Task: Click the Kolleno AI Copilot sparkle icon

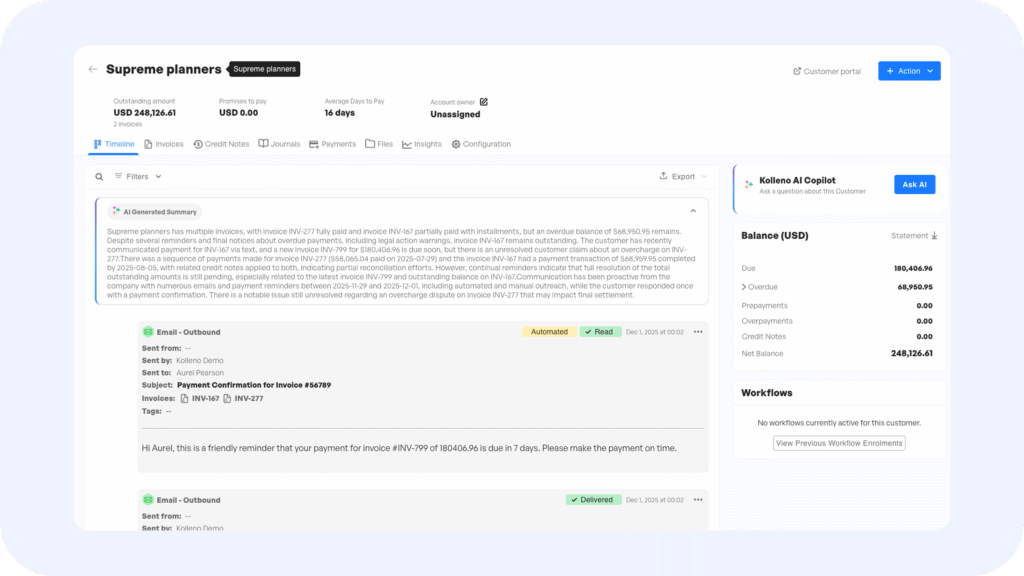Action: [748, 185]
